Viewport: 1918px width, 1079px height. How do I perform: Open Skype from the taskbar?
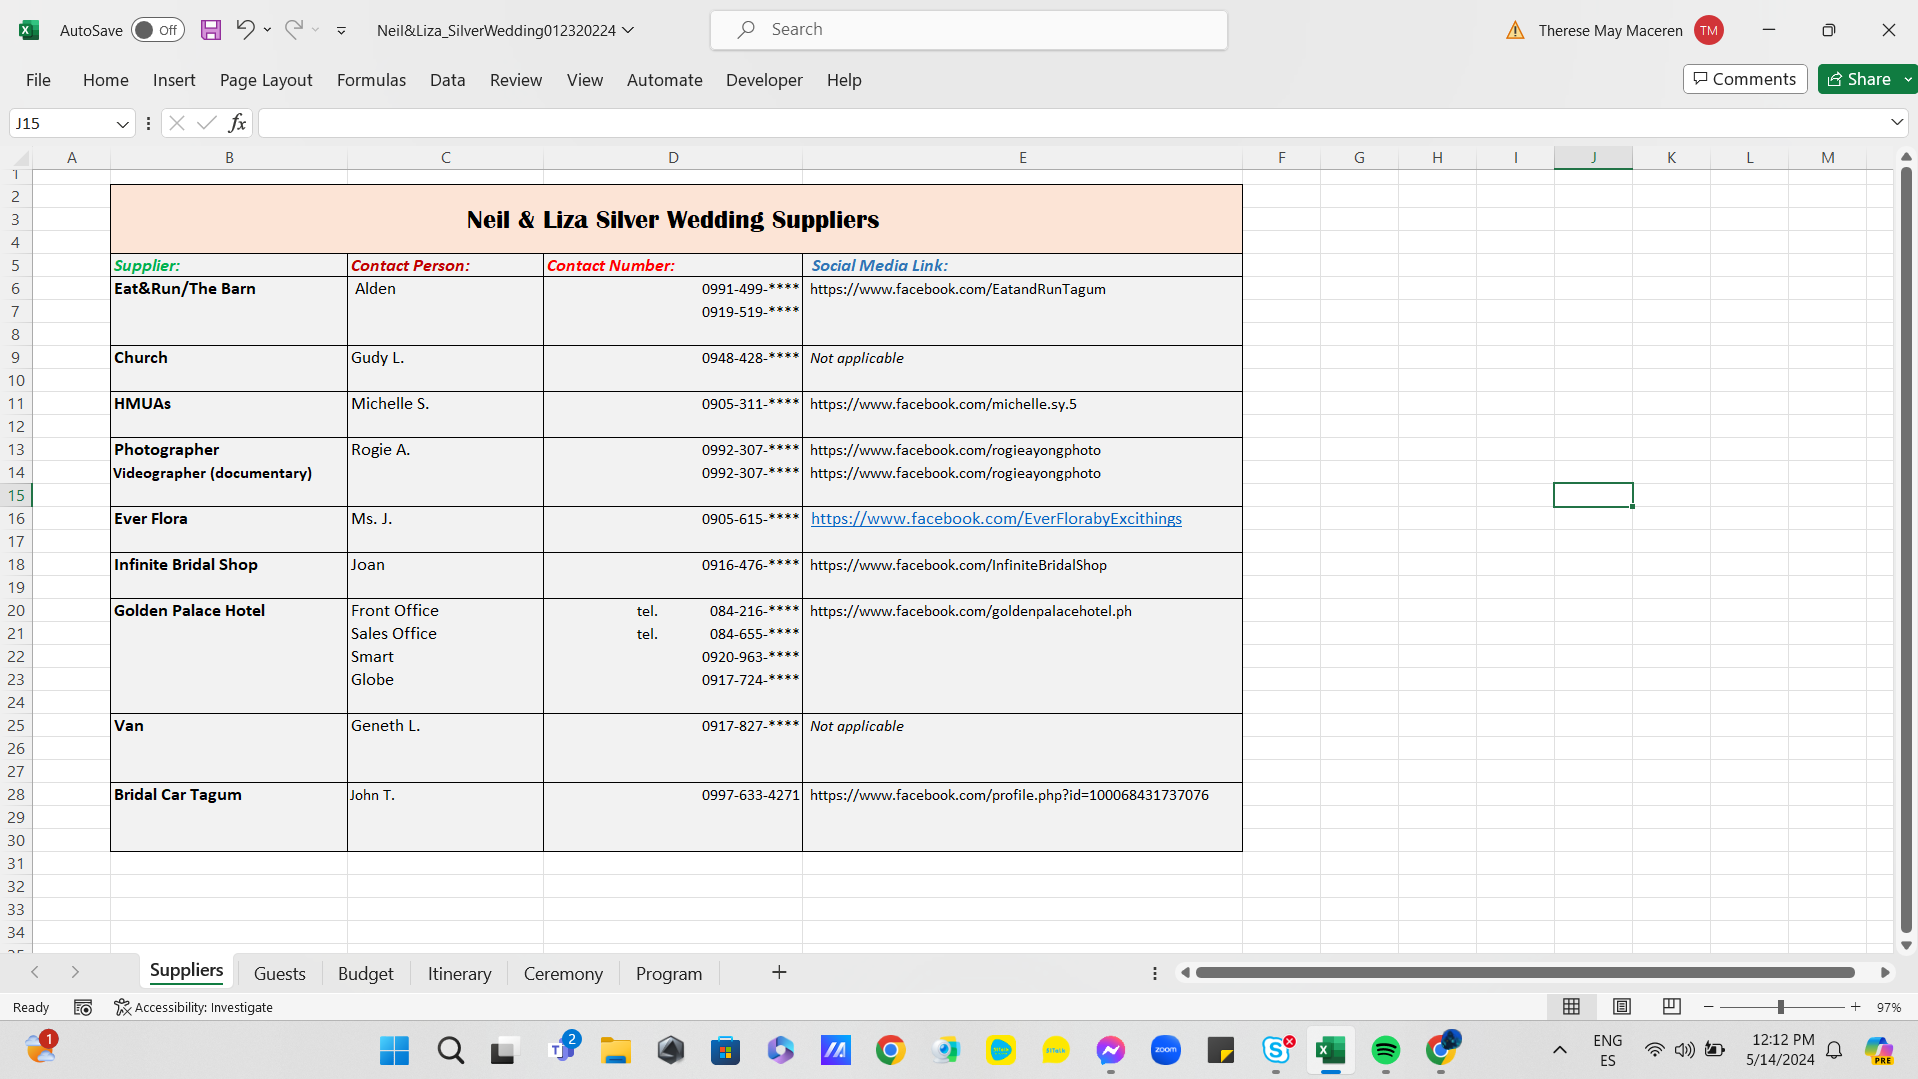click(x=1276, y=1050)
